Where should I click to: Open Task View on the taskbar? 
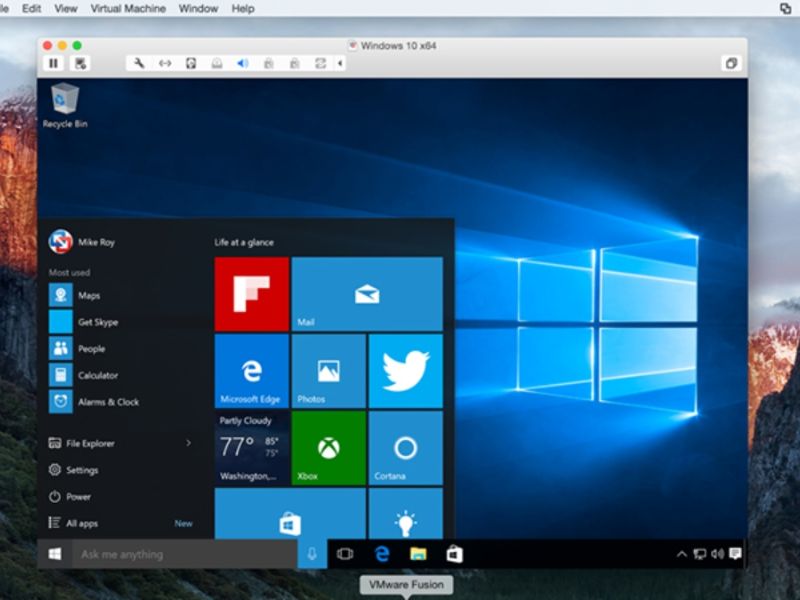[x=345, y=554]
